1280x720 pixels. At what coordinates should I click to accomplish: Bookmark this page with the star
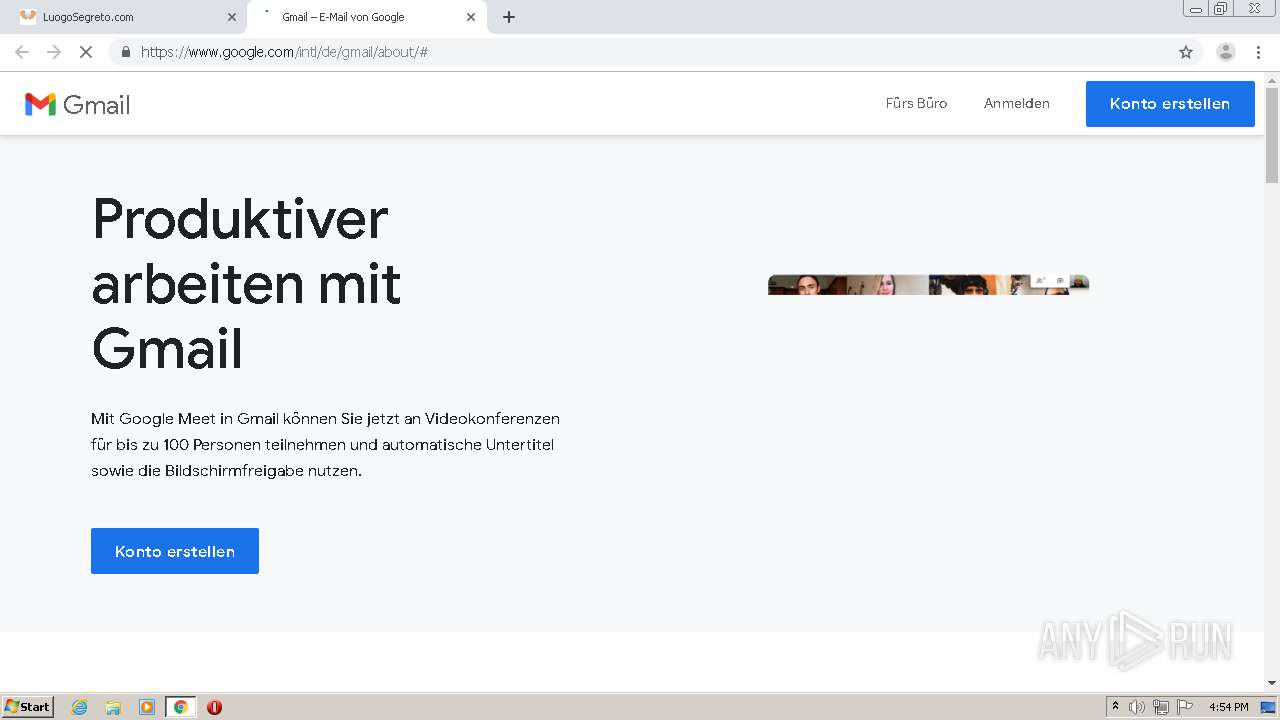1186,52
